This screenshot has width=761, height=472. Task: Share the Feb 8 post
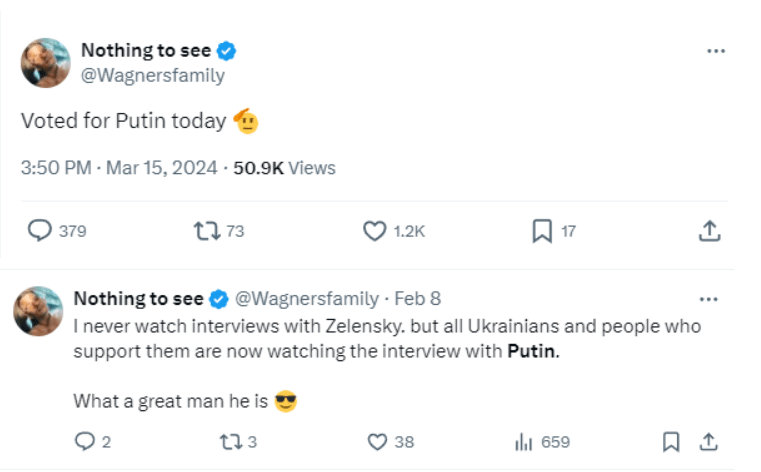tap(708, 441)
